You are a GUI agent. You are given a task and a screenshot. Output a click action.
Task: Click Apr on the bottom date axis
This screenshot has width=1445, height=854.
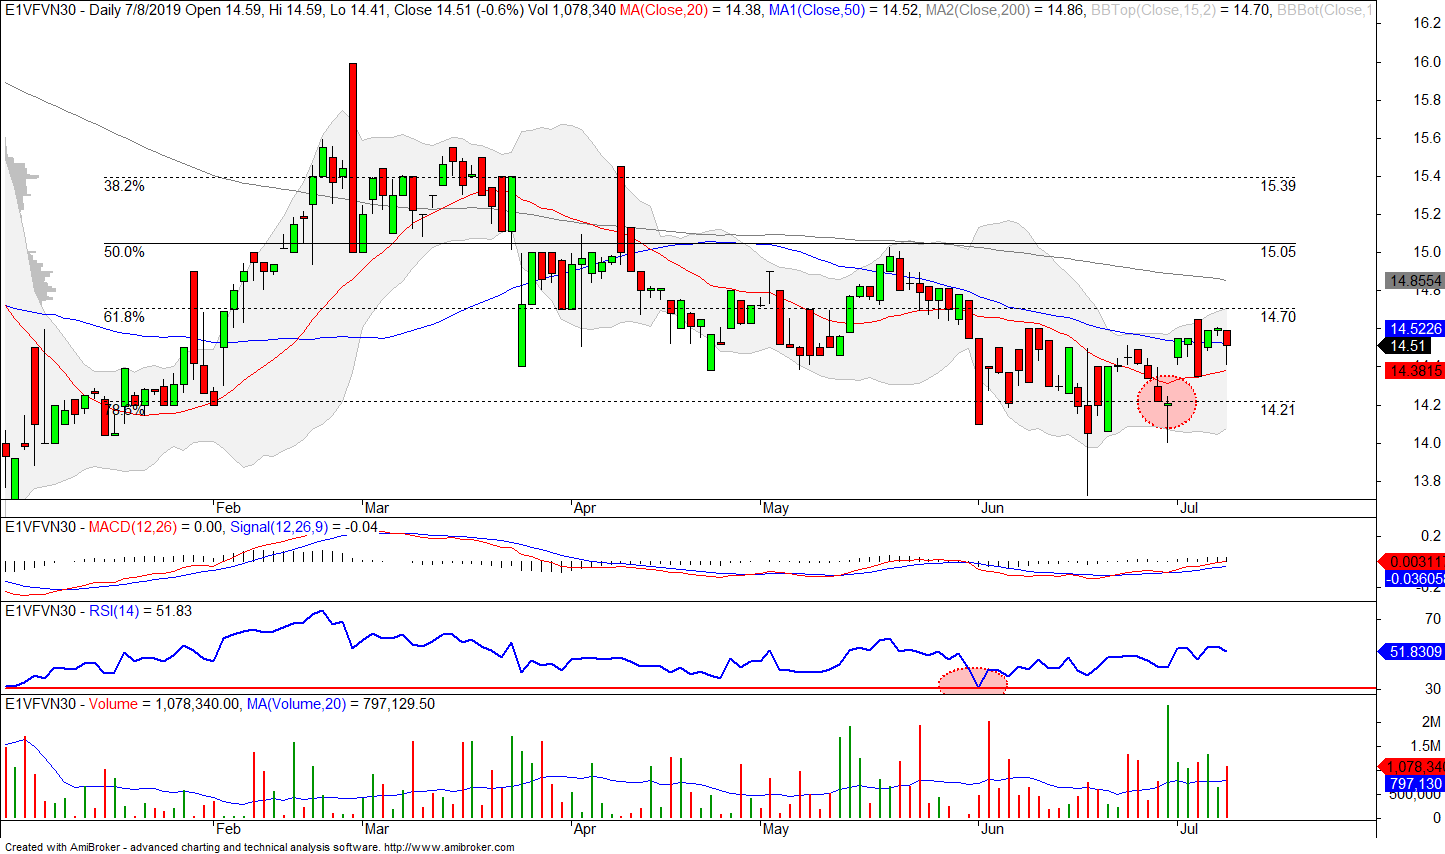point(585,829)
